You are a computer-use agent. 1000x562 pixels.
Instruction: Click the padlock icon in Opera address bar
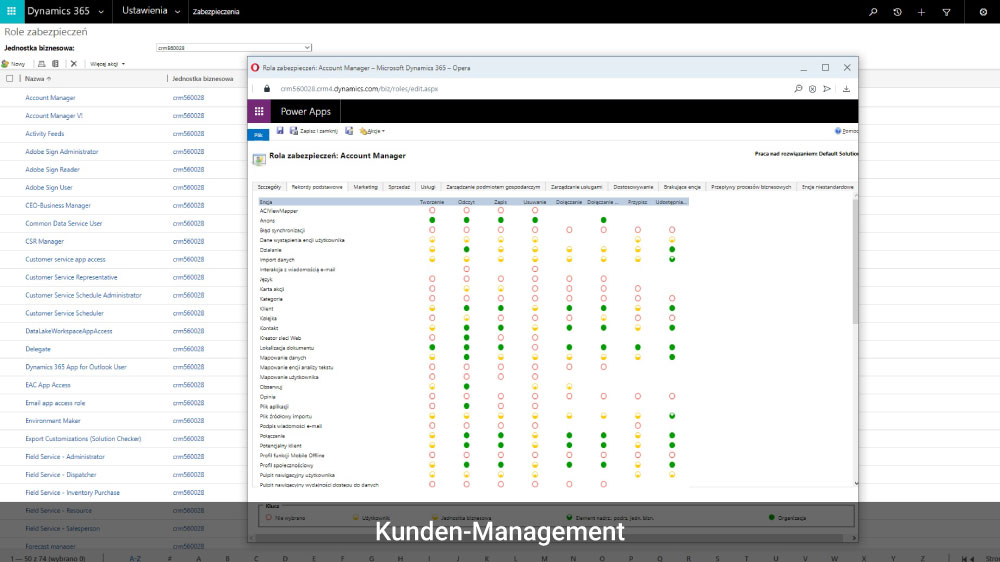pos(267,89)
